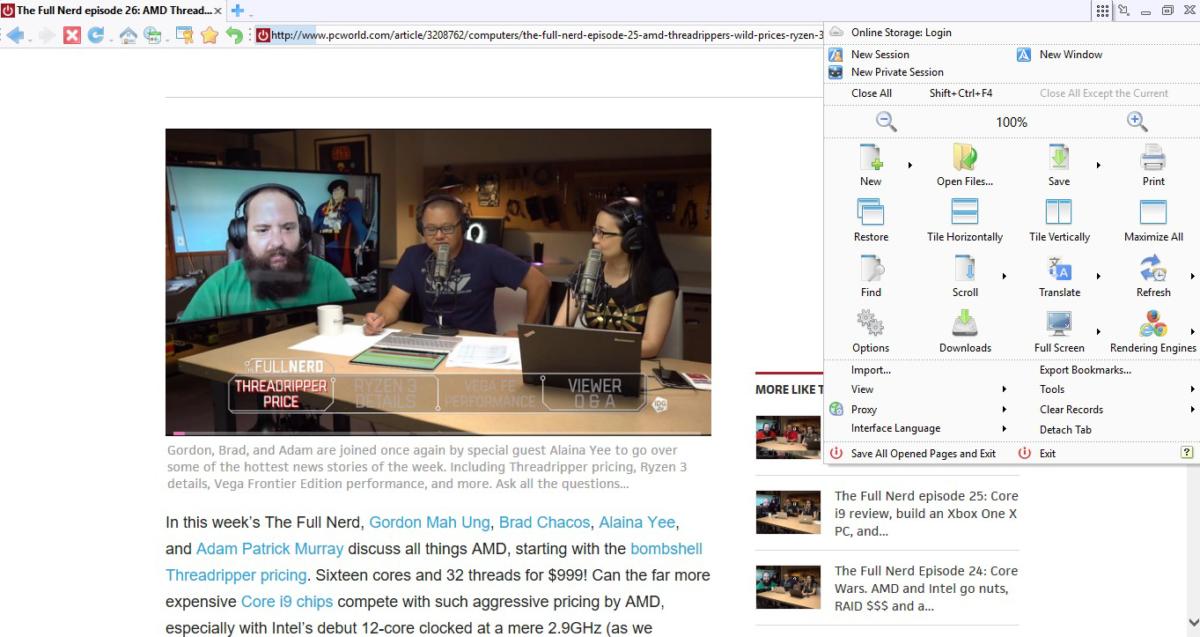The width and height of the screenshot is (1200, 637).
Task: Switch to The Full Nerd episode 26 tab
Action: tap(112, 11)
